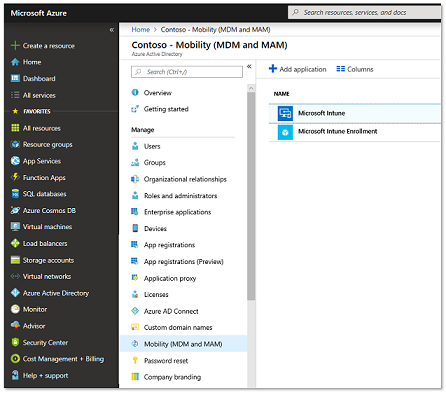Click the blade Search (Ctrl+/) field

(187, 72)
